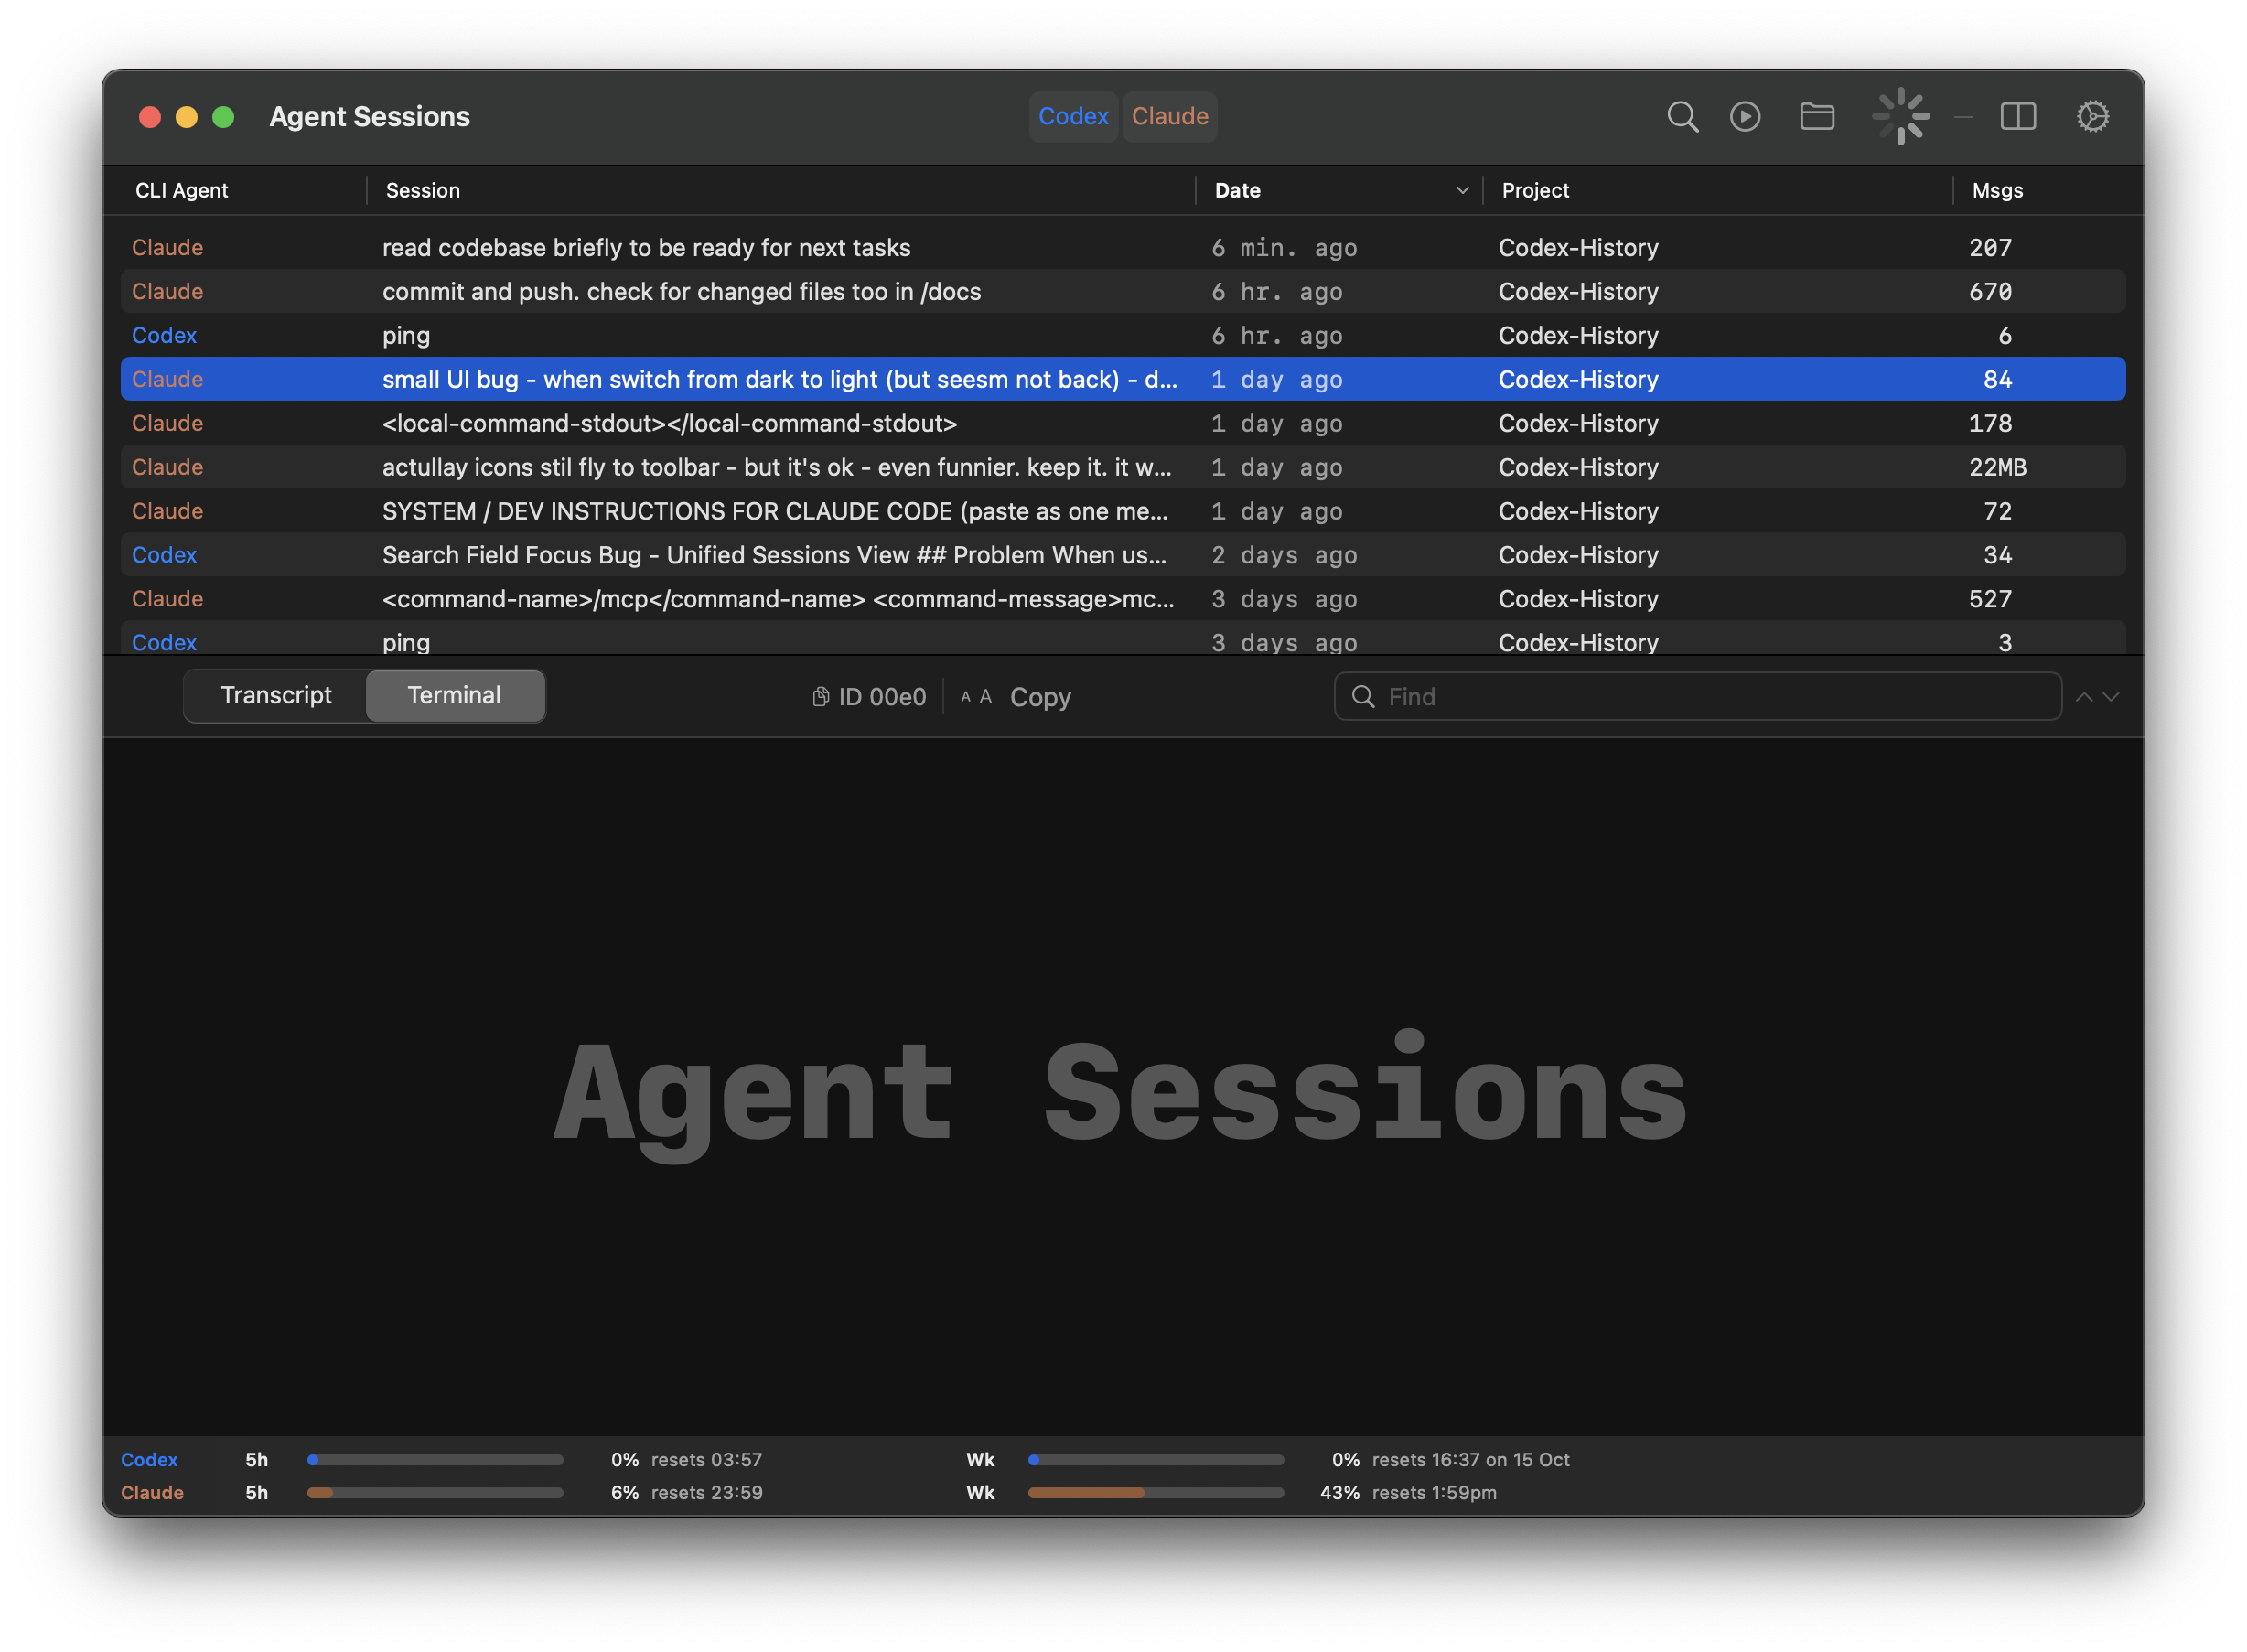
Task: Click the magnifier icon inside the Find field
Action: (1364, 696)
